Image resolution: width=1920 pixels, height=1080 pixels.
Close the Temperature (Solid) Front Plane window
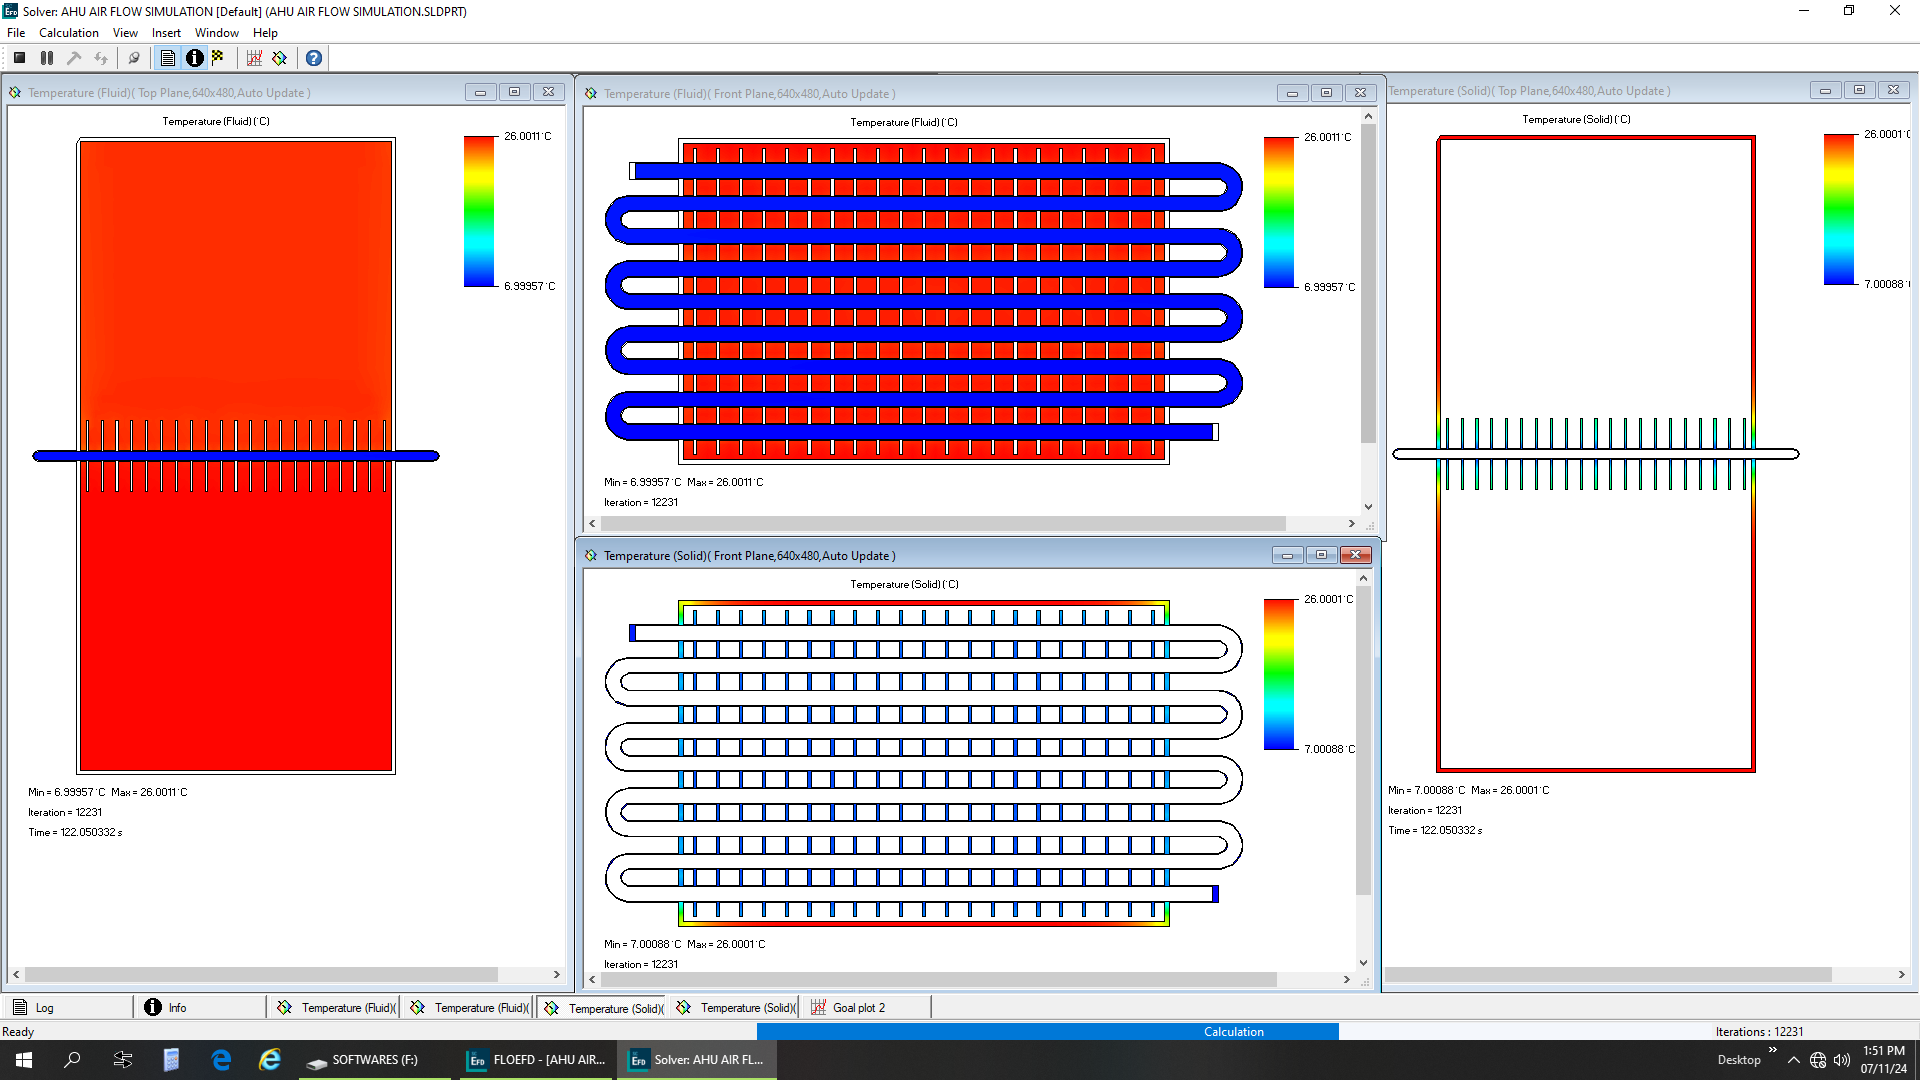coord(1355,555)
